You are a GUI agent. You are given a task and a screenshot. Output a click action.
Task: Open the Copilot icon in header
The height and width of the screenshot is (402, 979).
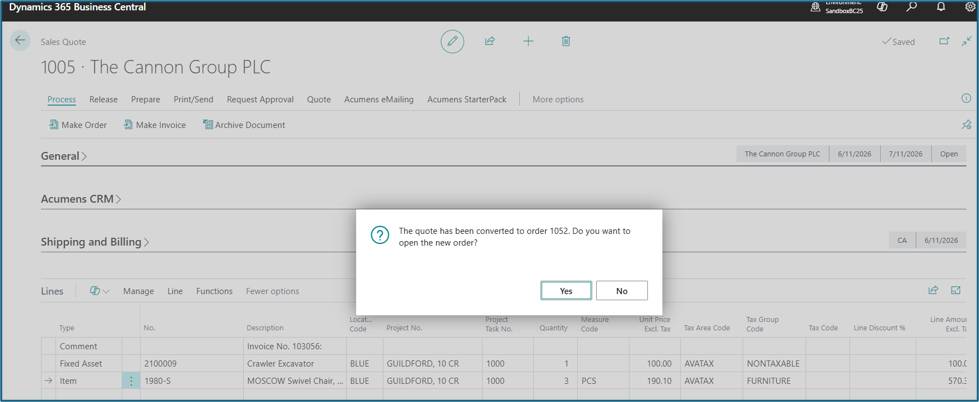[882, 7]
